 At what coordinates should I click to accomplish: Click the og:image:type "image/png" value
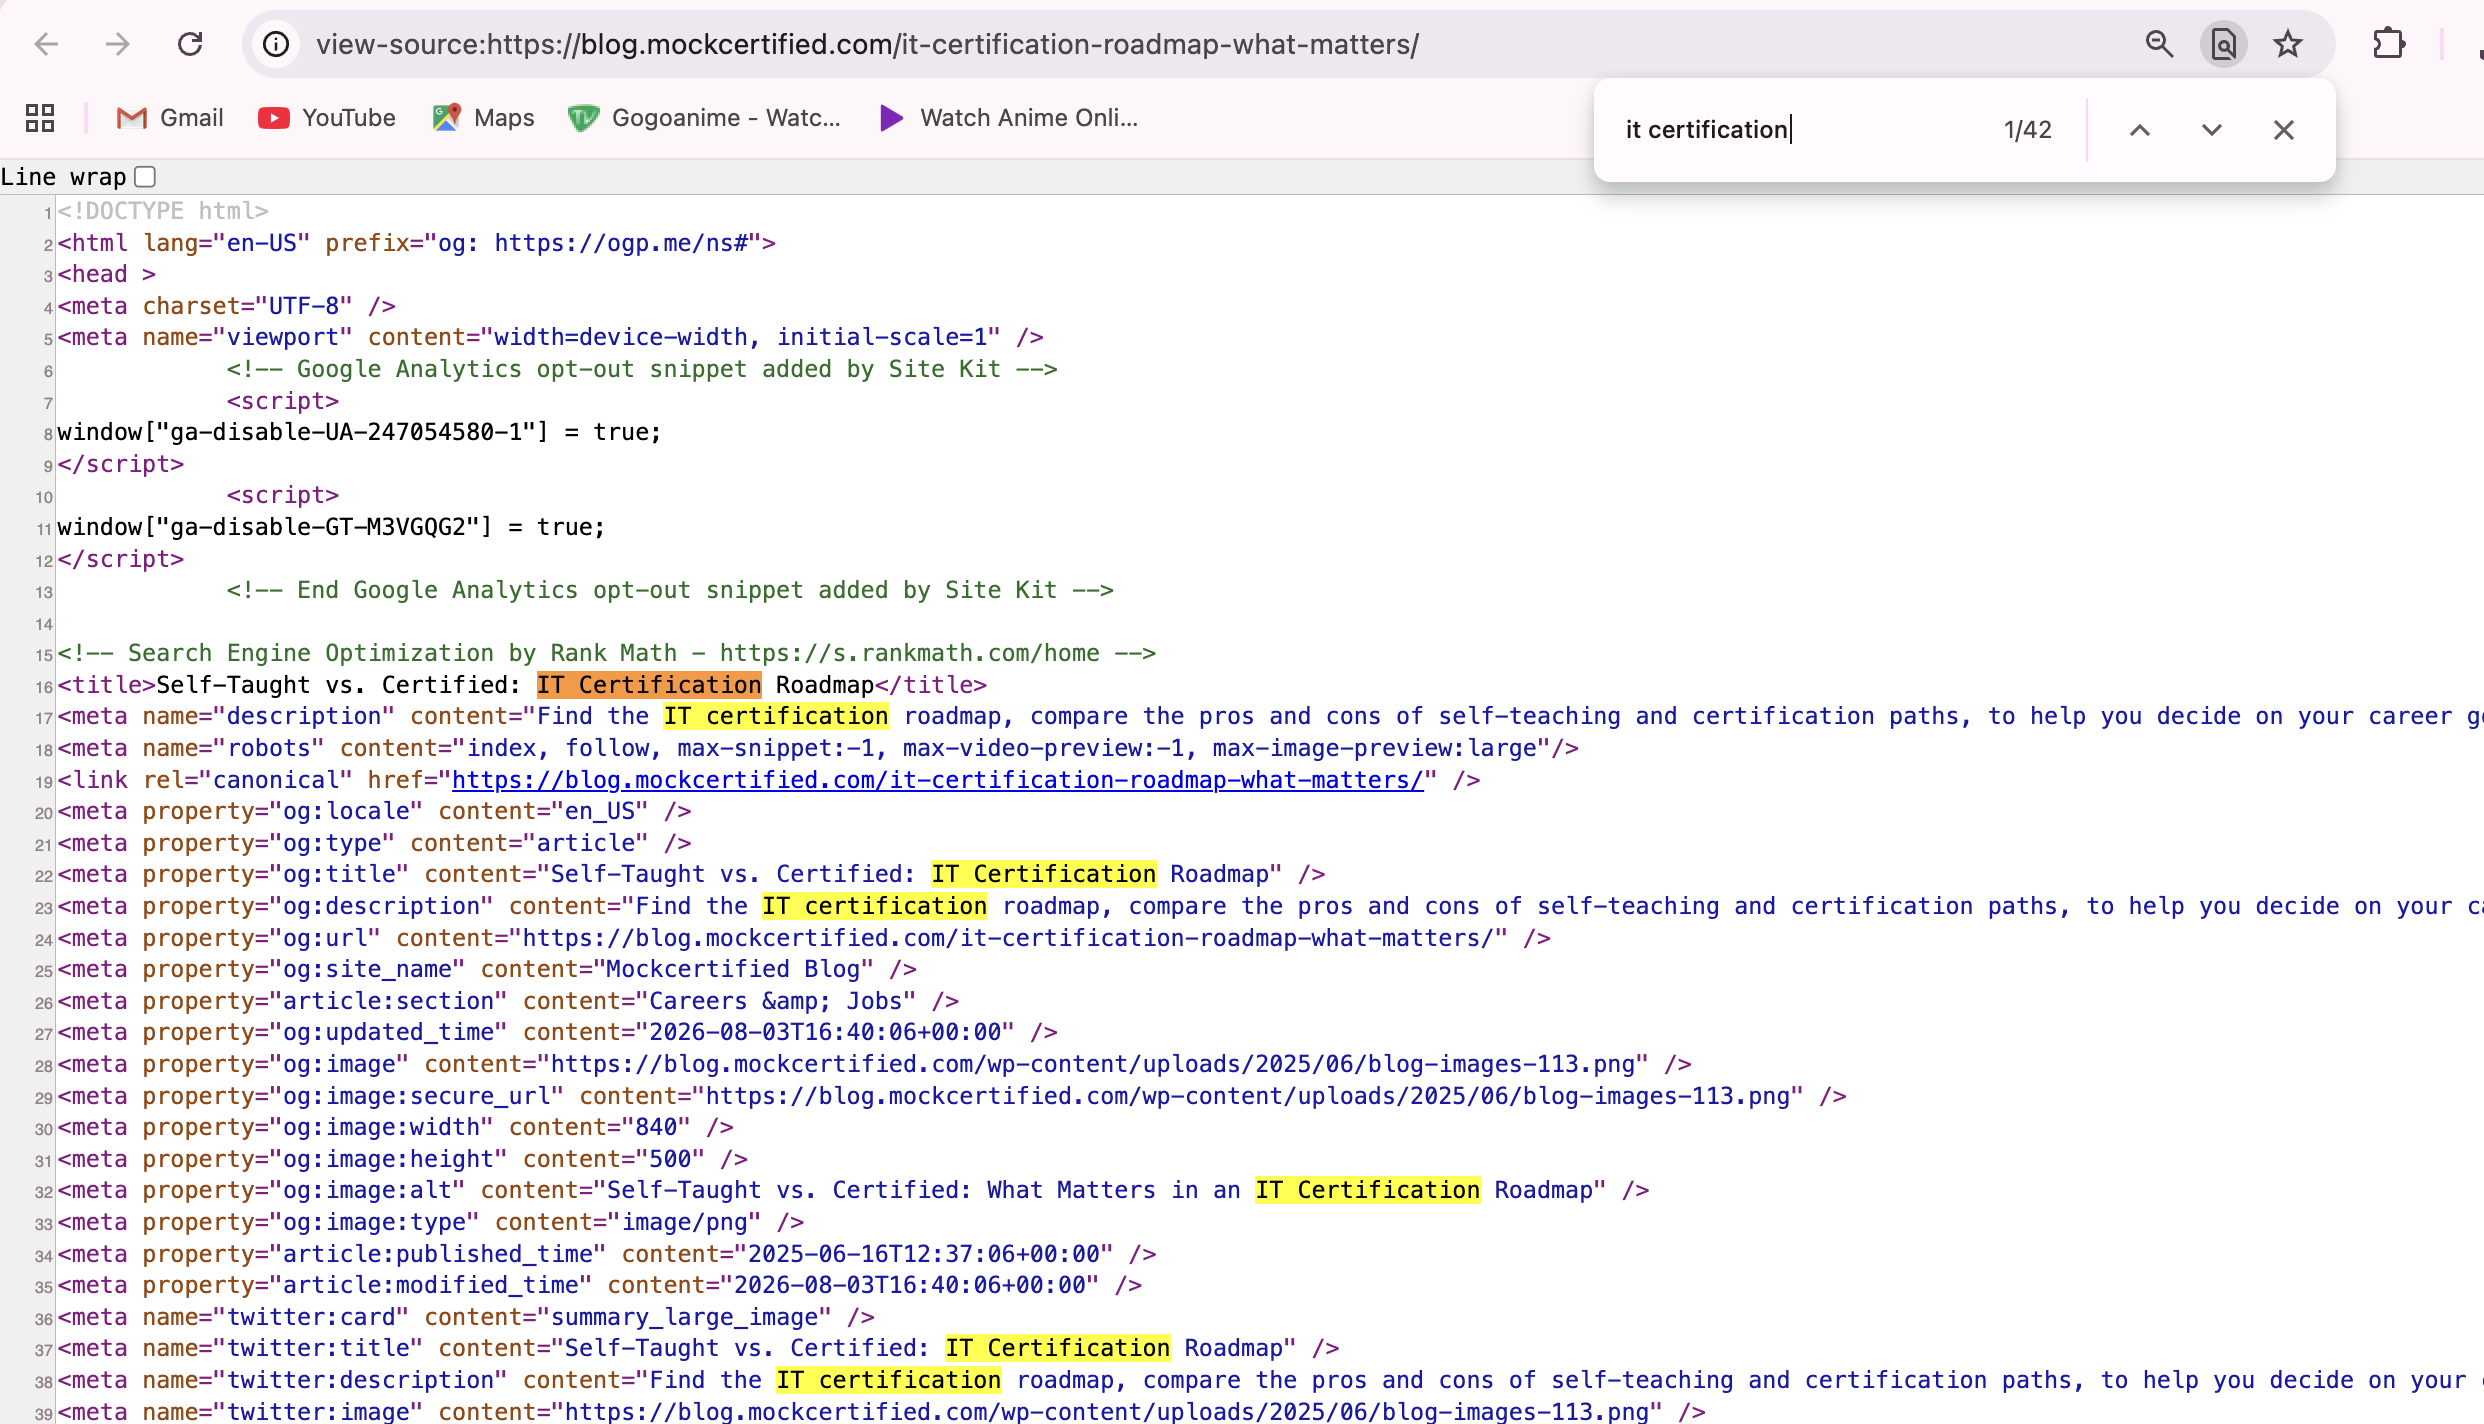click(x=684, y=1222)
